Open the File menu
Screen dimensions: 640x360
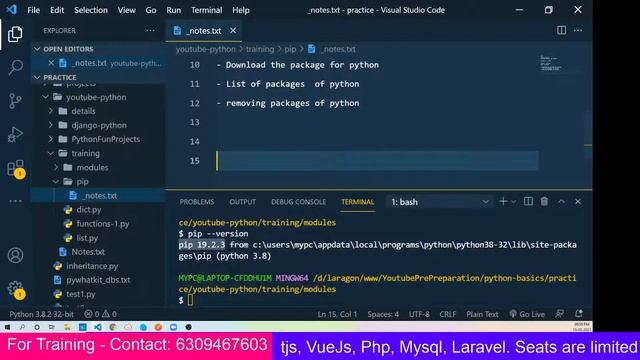tap(33, 10)
